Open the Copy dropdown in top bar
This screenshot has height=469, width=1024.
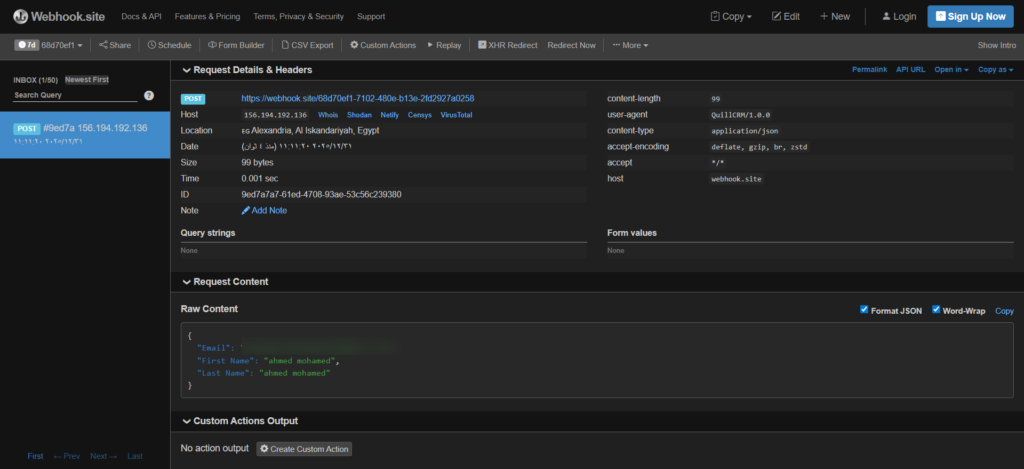point(731,16)
